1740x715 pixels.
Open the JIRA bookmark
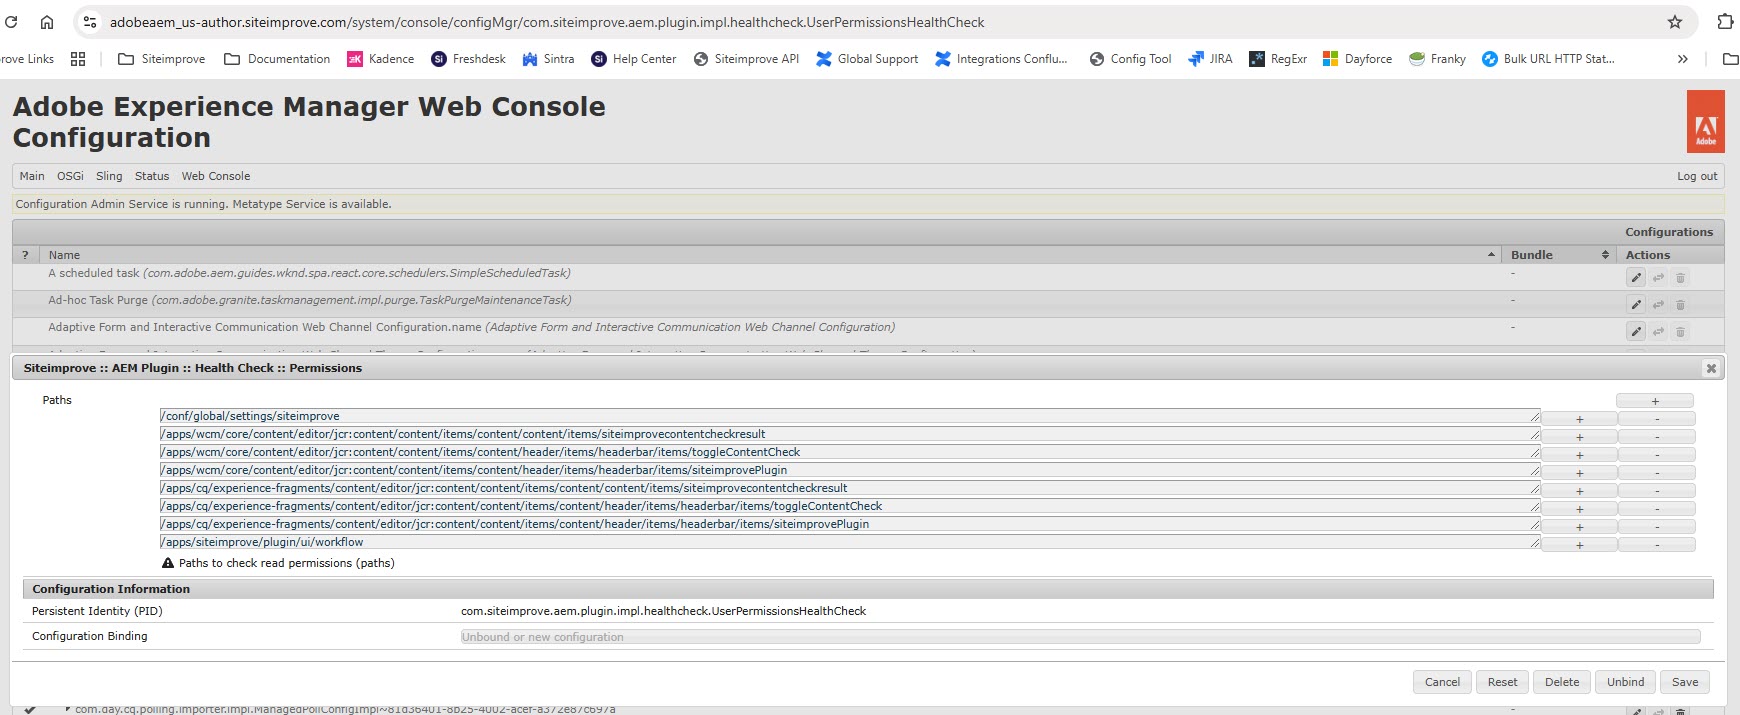pos(1210,59)
